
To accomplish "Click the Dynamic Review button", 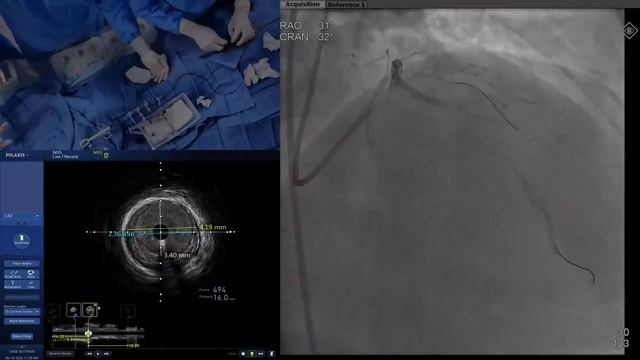I will [x=60, y=353].
